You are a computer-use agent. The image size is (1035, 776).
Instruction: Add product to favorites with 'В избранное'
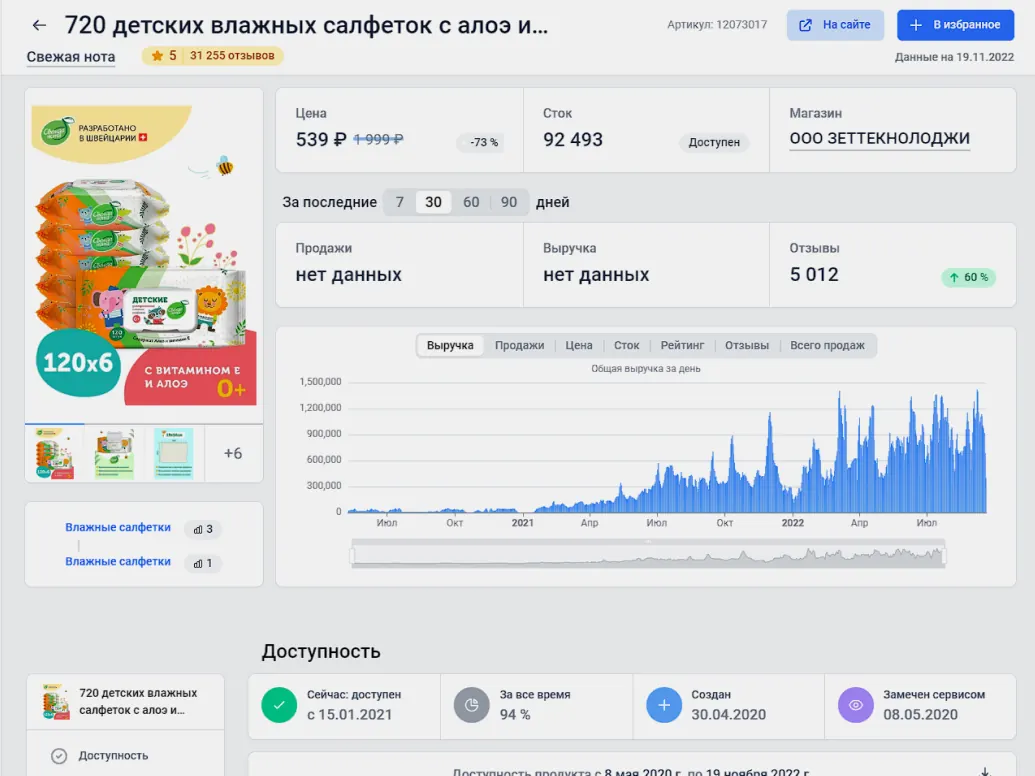tap(955, 25)
